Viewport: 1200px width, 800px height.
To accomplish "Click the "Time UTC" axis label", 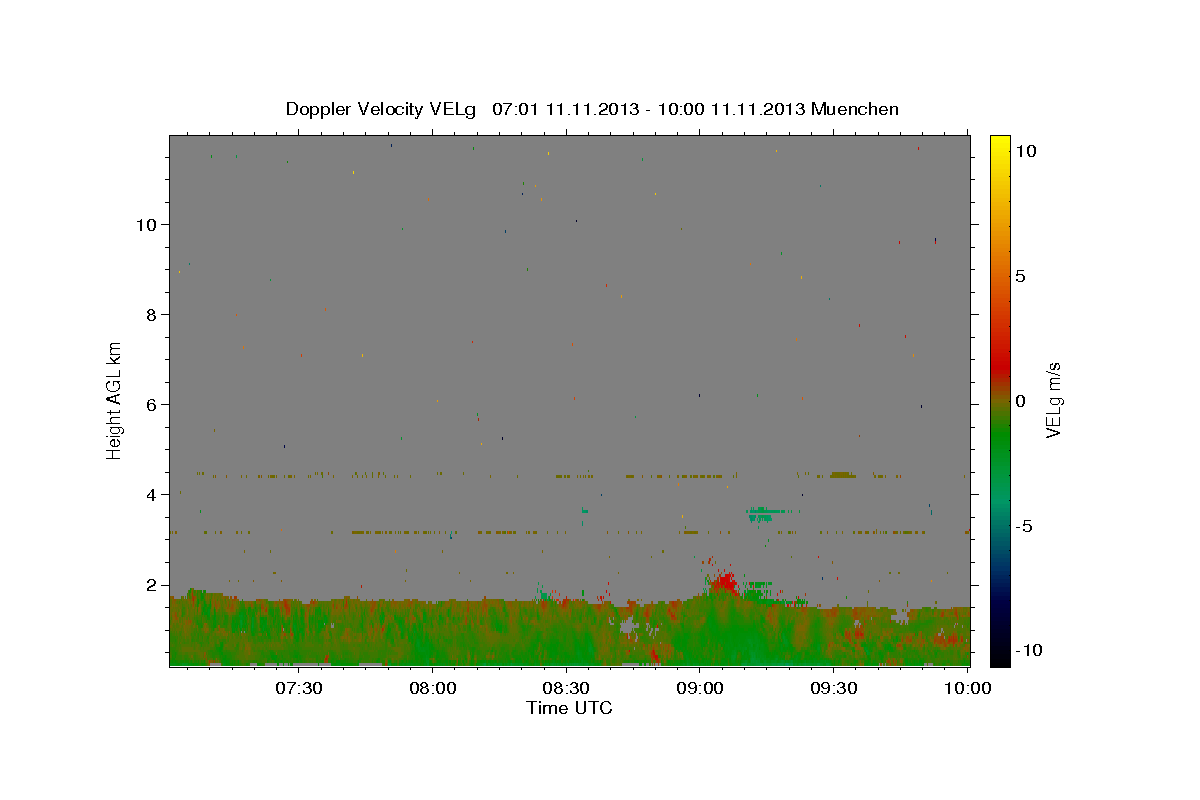I will point(569,708).
